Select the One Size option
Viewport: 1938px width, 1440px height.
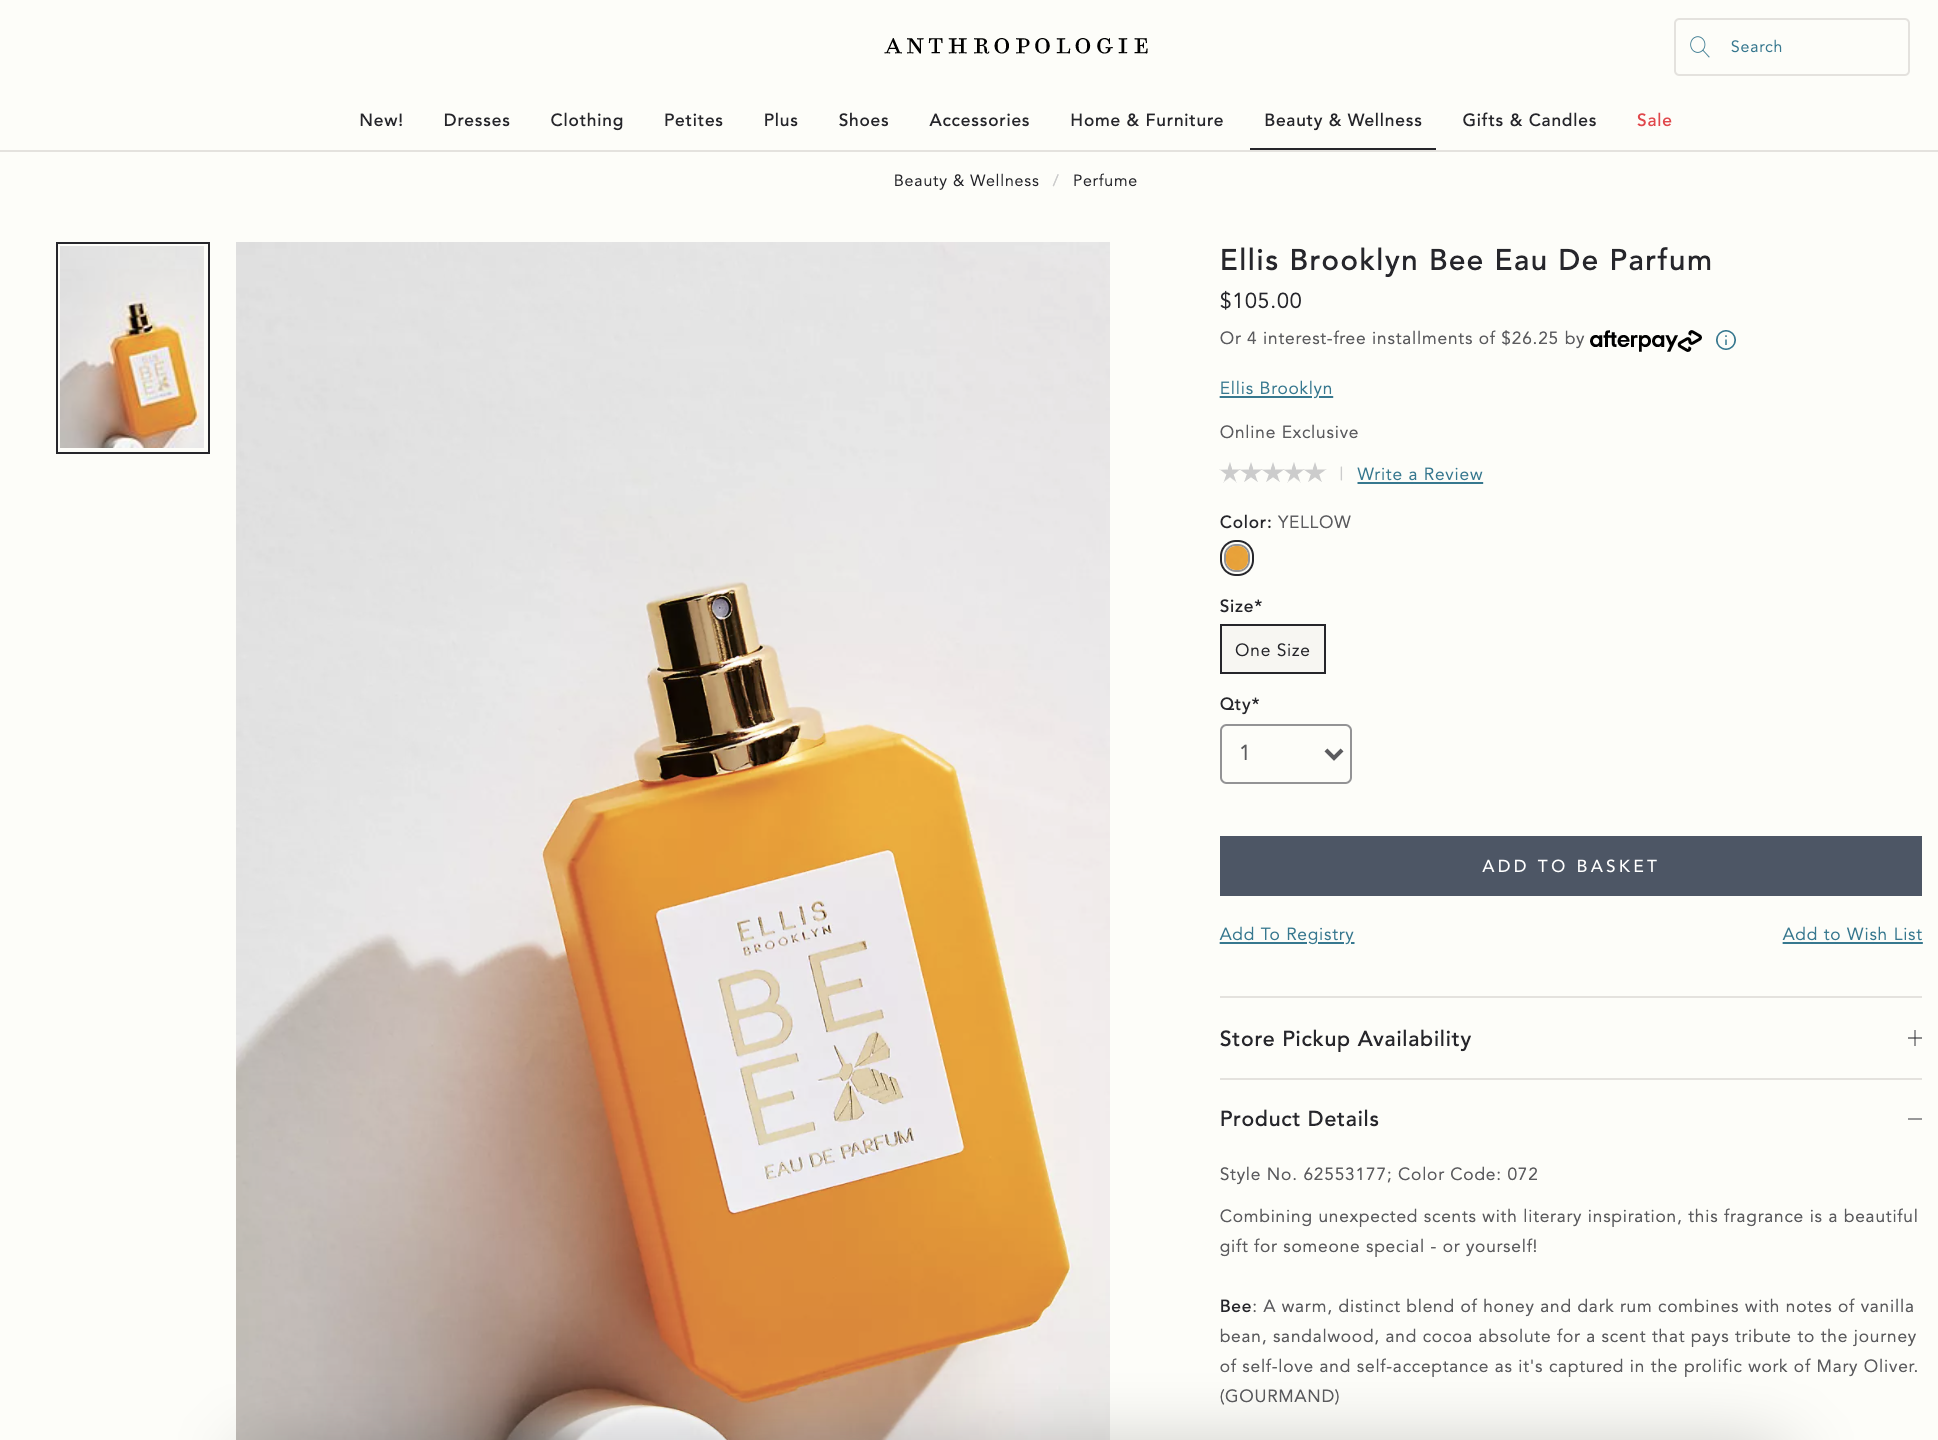coord(1272,649)
